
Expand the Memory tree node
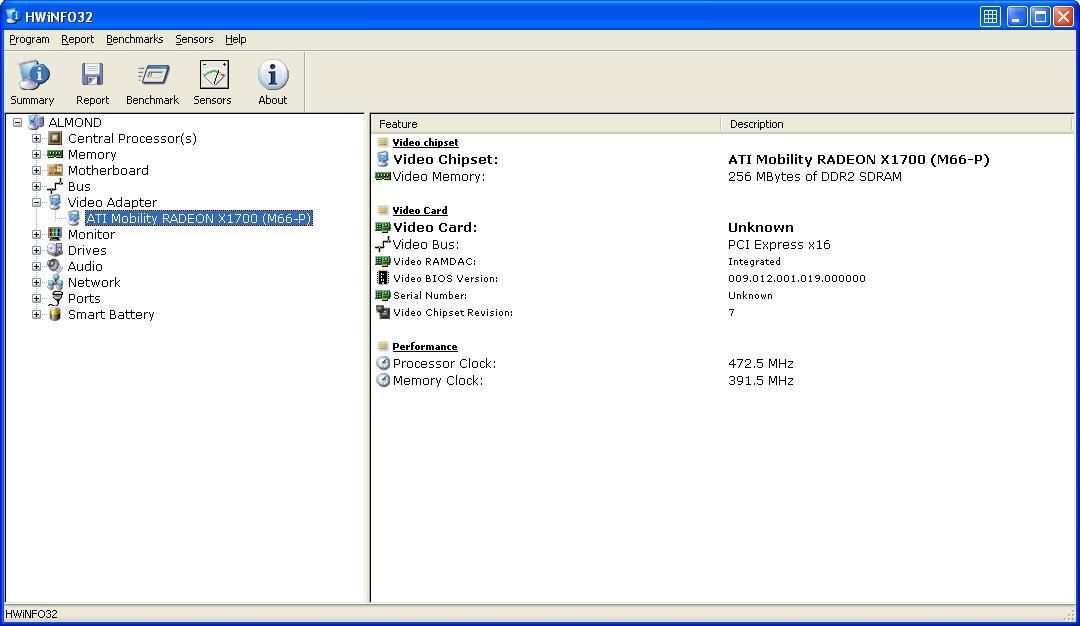[x=37, y=154]
